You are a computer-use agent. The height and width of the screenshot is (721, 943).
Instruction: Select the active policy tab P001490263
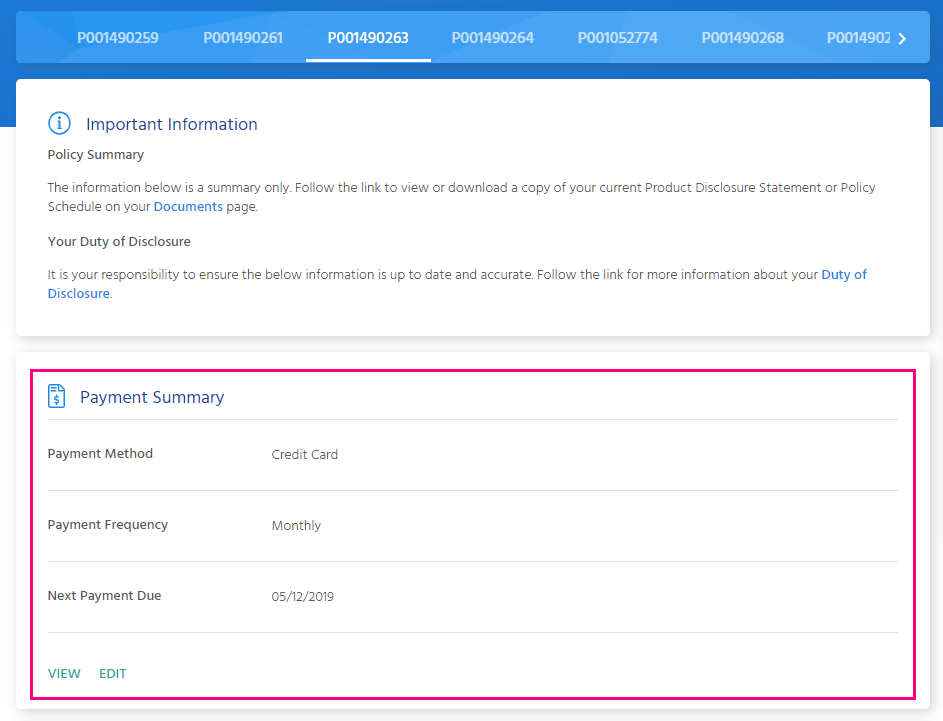tap(368, 38)
